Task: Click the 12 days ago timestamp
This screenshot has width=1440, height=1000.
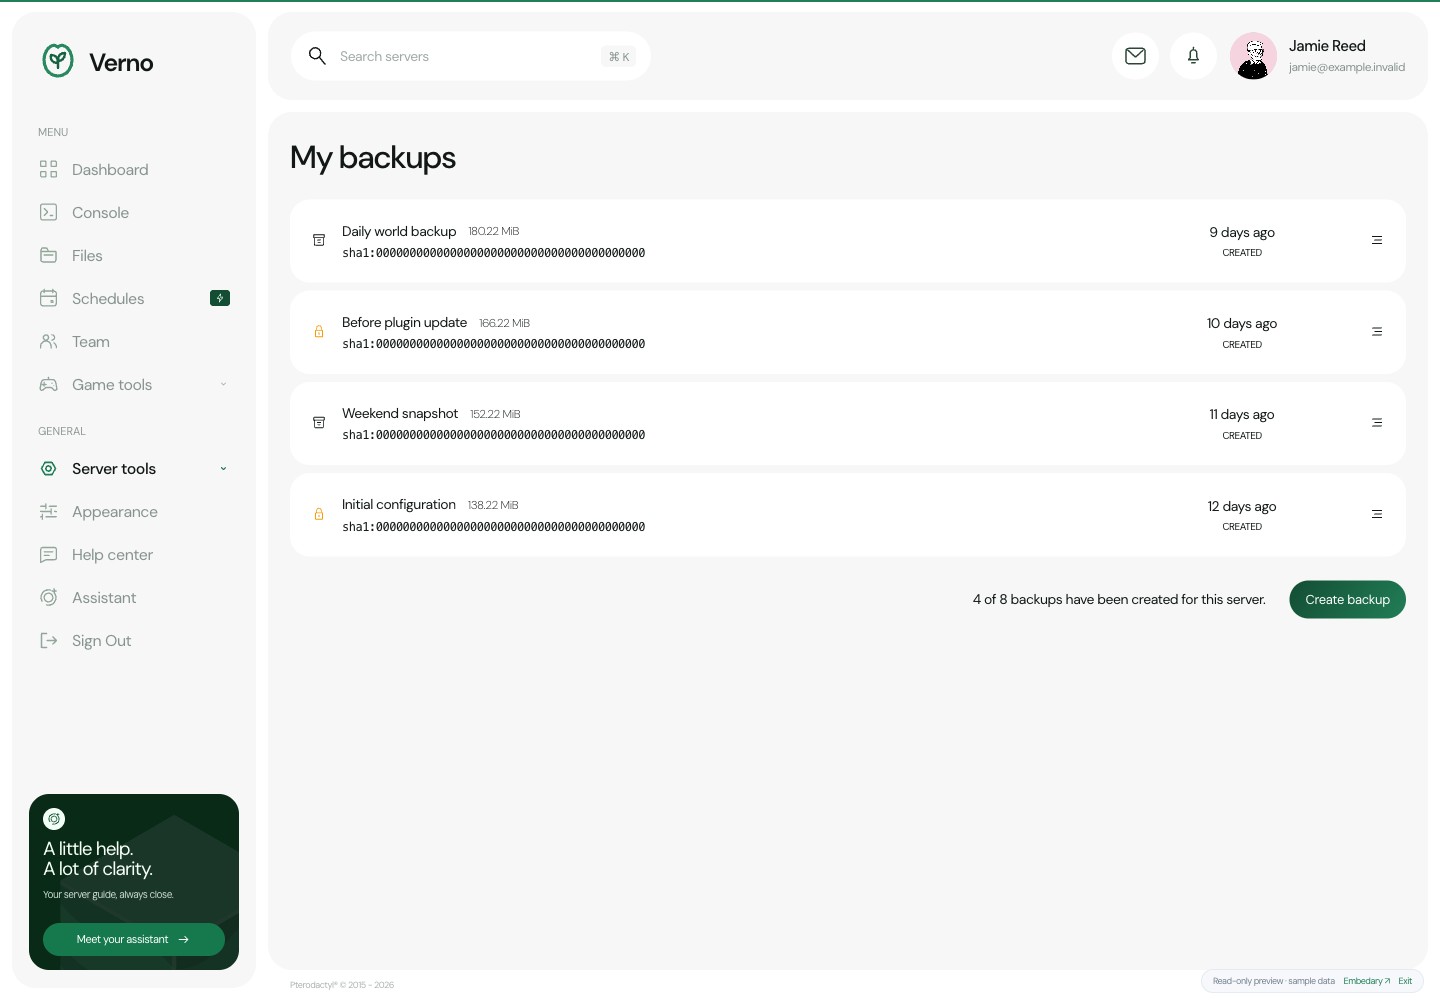Action: coord(1242,506)
